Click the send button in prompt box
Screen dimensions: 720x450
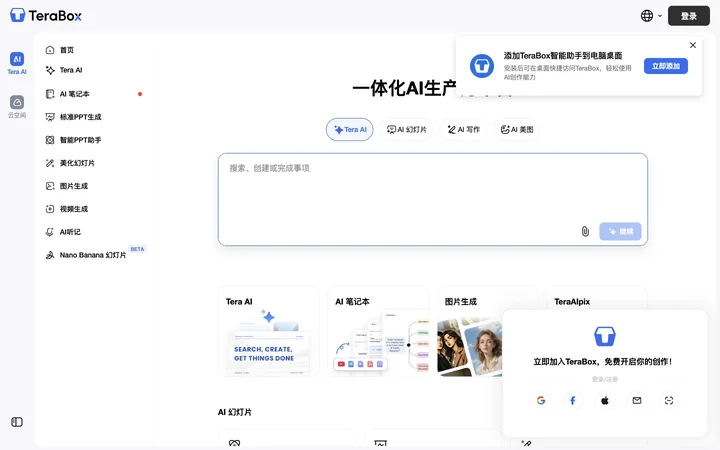coord(620,231)
